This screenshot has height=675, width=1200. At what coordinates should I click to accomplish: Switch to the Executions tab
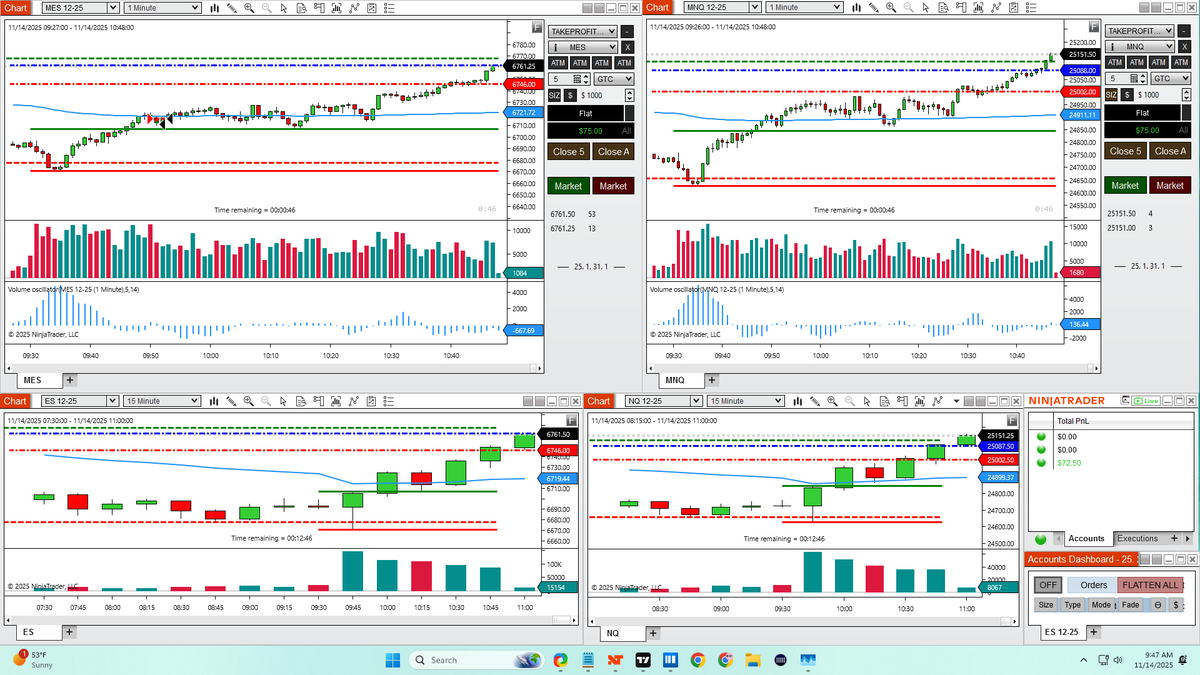coord(1137,538)
